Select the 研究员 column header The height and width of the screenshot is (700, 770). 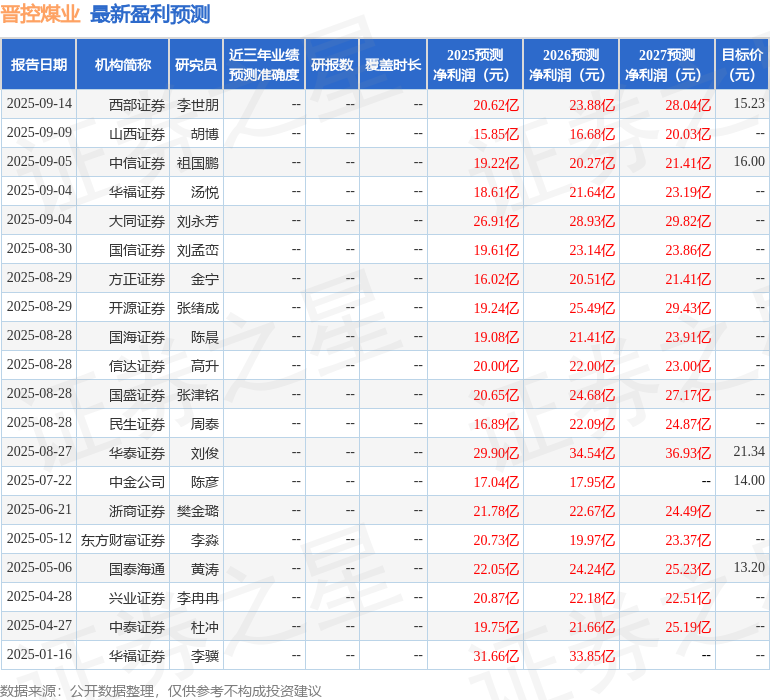[x=196, y=65]
